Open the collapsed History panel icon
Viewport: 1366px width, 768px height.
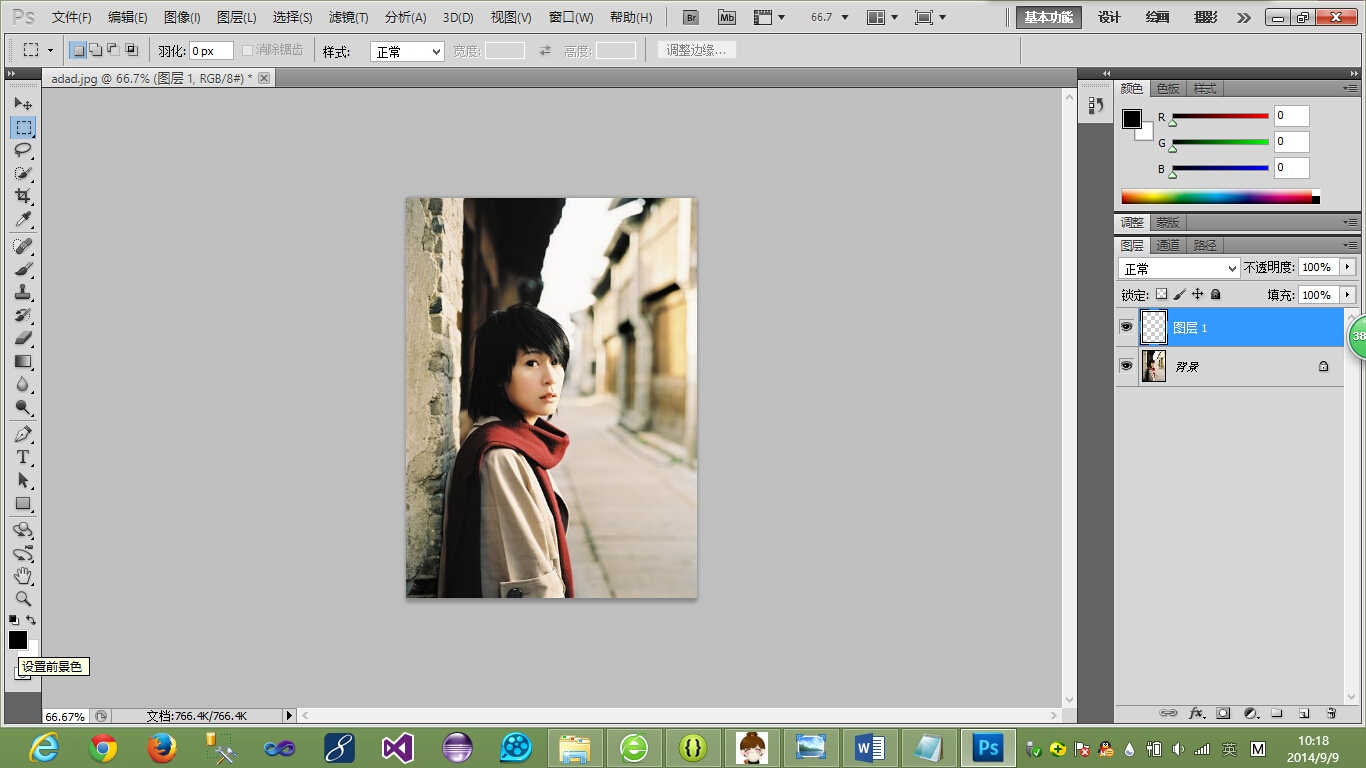[x=1095, y=106]
